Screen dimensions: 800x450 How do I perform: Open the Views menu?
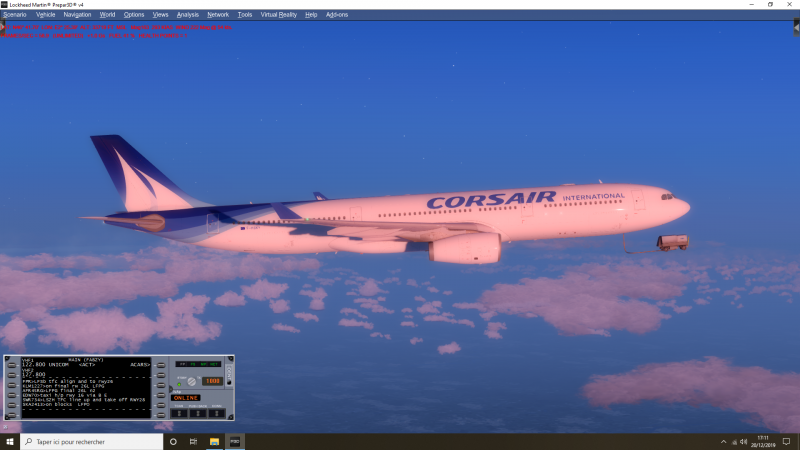[x=160, y=15]
